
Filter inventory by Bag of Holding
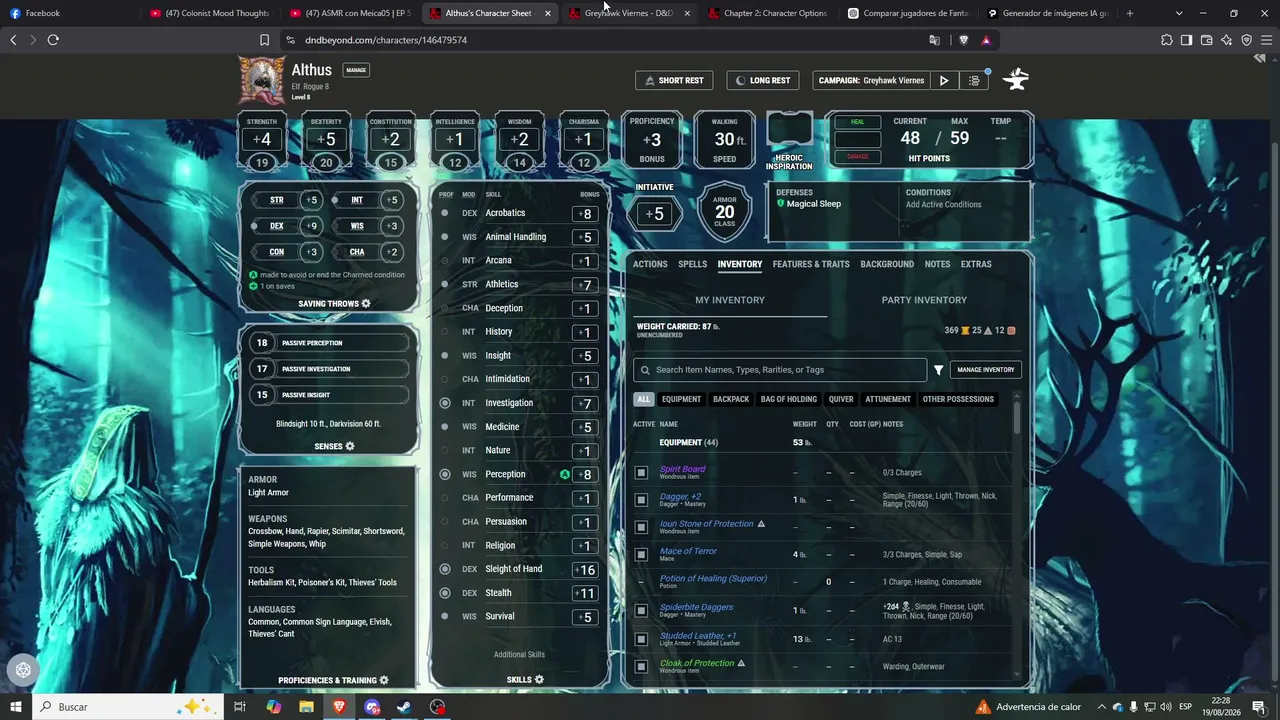pos(789,399)
